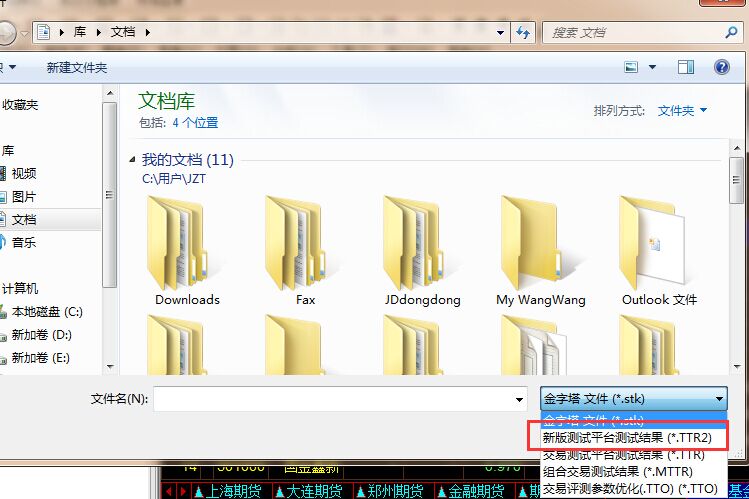Click the 新建文件夹 button

point(76,67)
